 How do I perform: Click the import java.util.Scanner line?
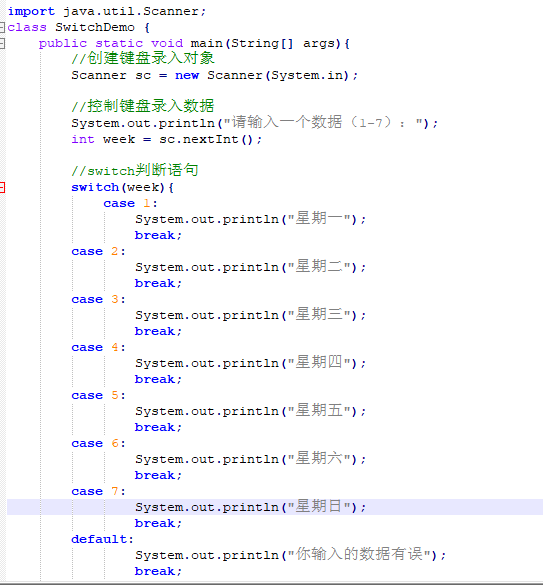coord(107,11)
